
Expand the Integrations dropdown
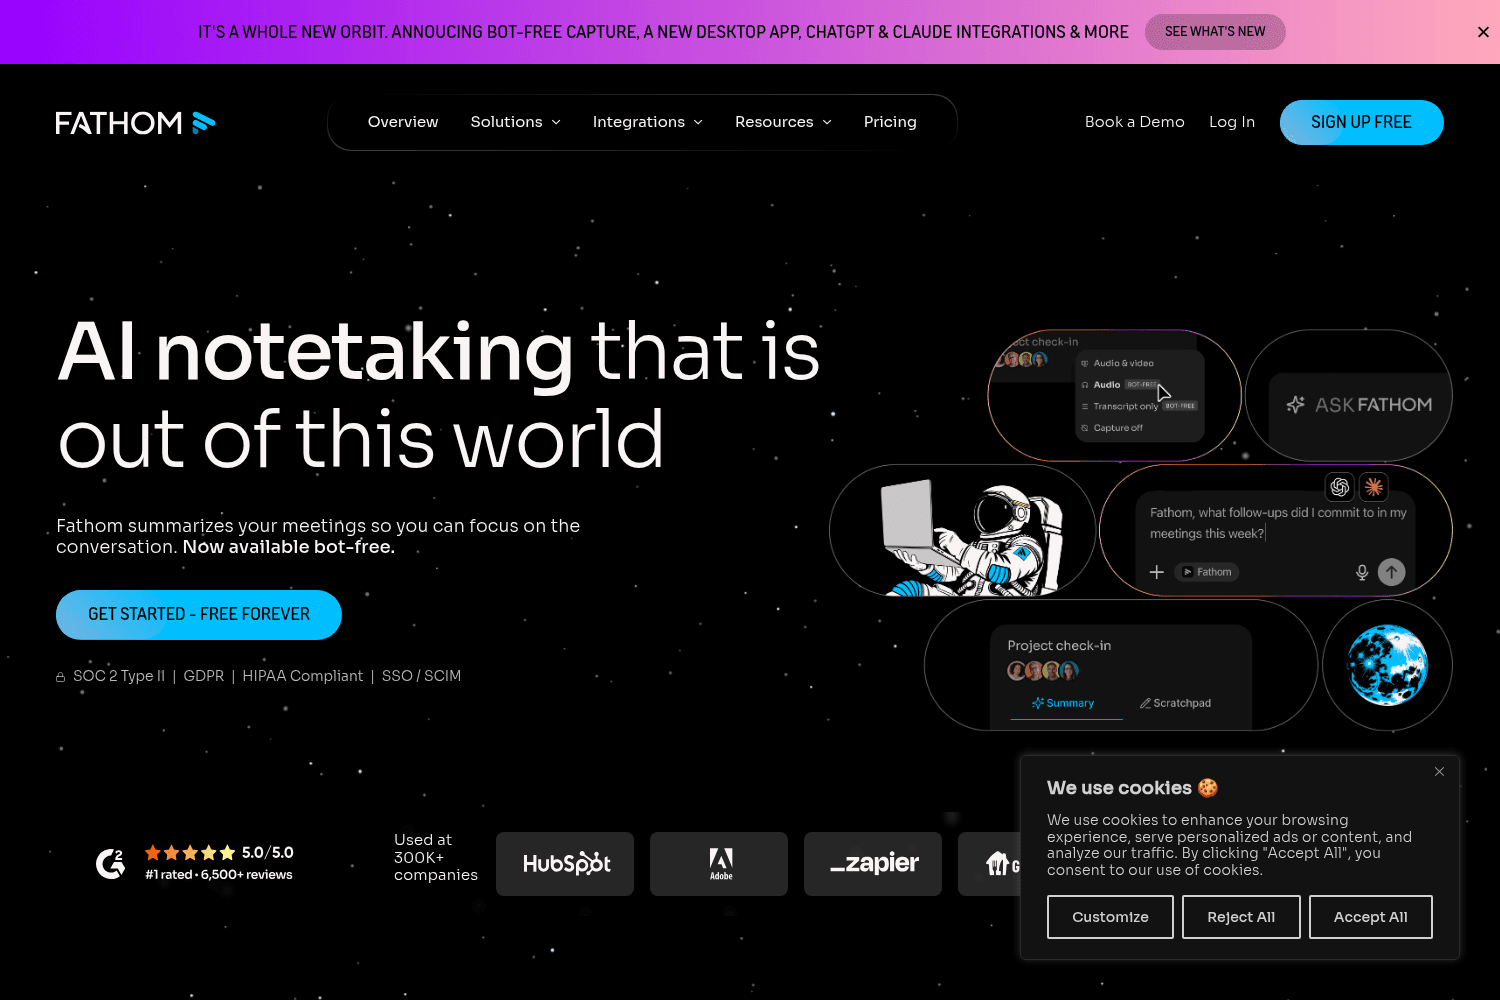648,122
